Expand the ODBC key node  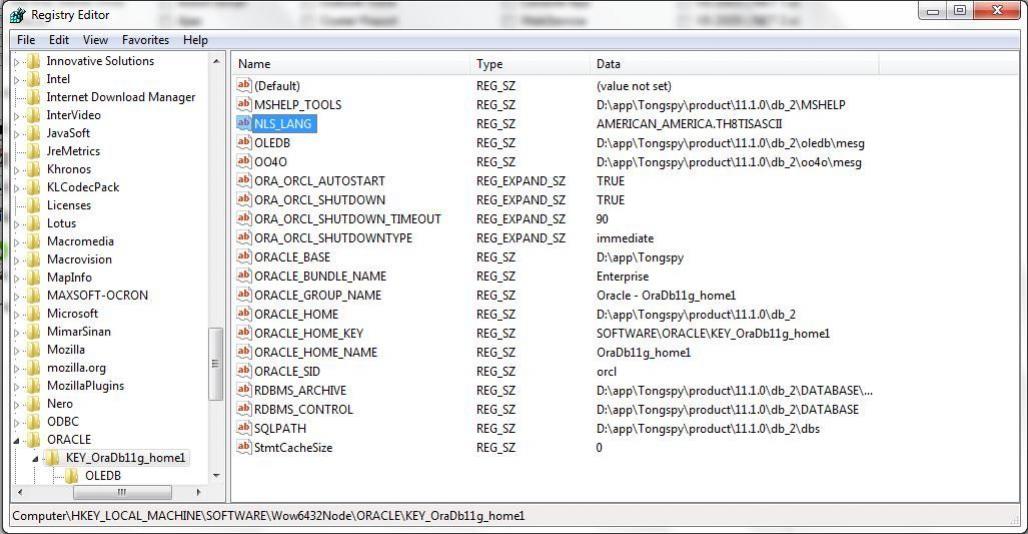point(17,423)
